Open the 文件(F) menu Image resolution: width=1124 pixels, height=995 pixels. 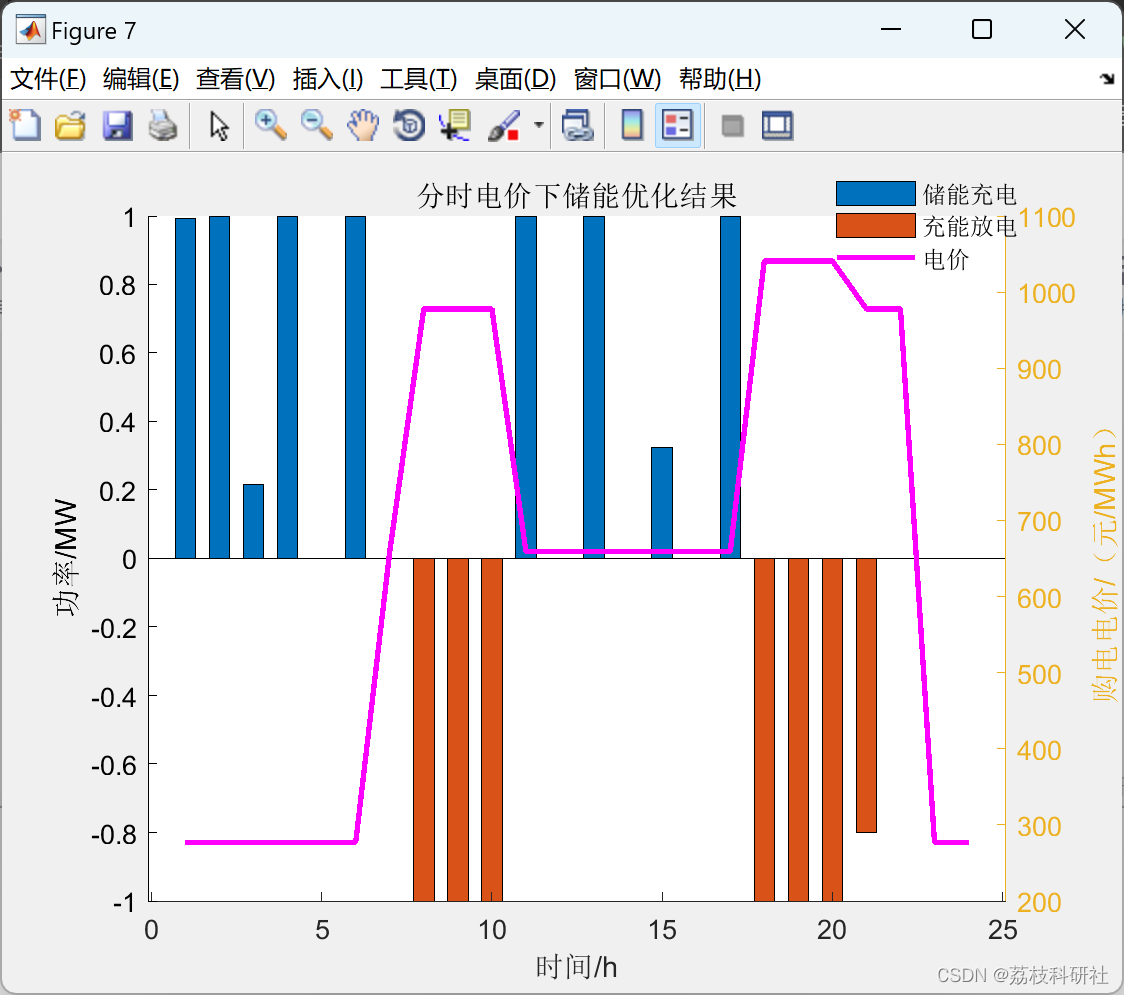(x=48, y=79)
